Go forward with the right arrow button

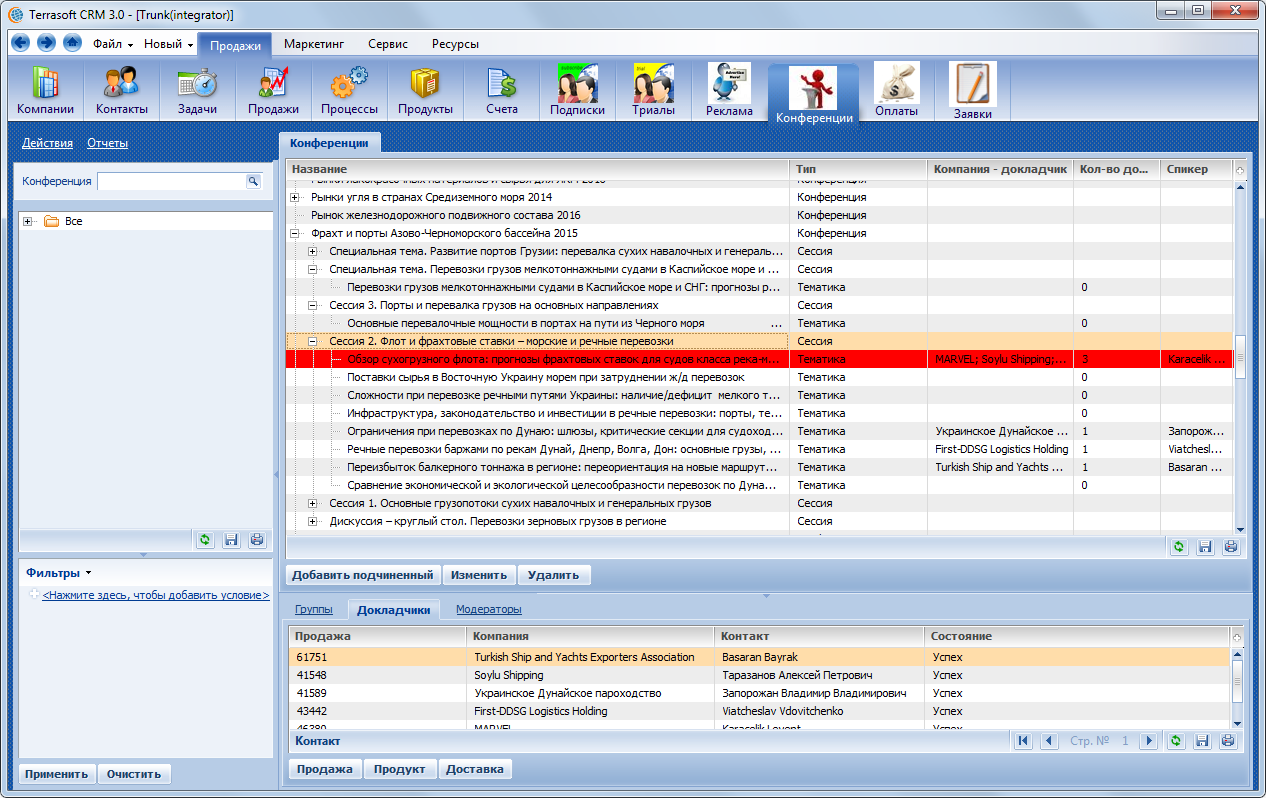(46, 43)
